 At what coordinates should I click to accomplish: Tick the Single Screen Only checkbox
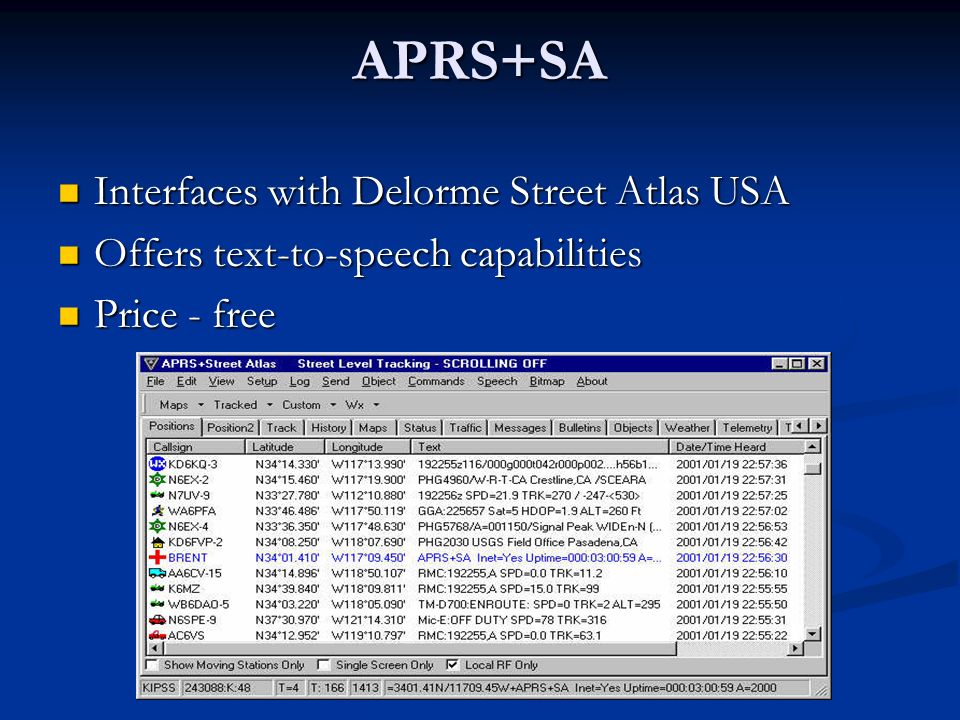click(323, 665)
